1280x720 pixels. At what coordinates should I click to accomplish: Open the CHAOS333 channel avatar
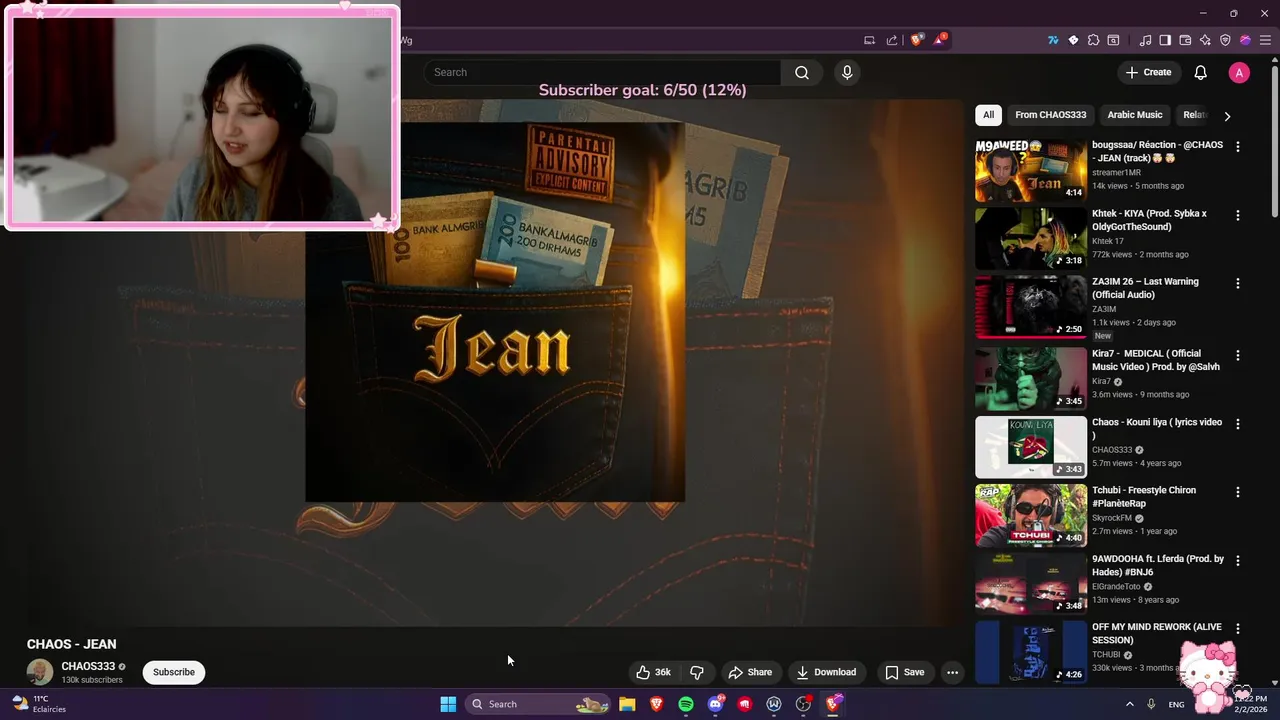tap(40, 672)
